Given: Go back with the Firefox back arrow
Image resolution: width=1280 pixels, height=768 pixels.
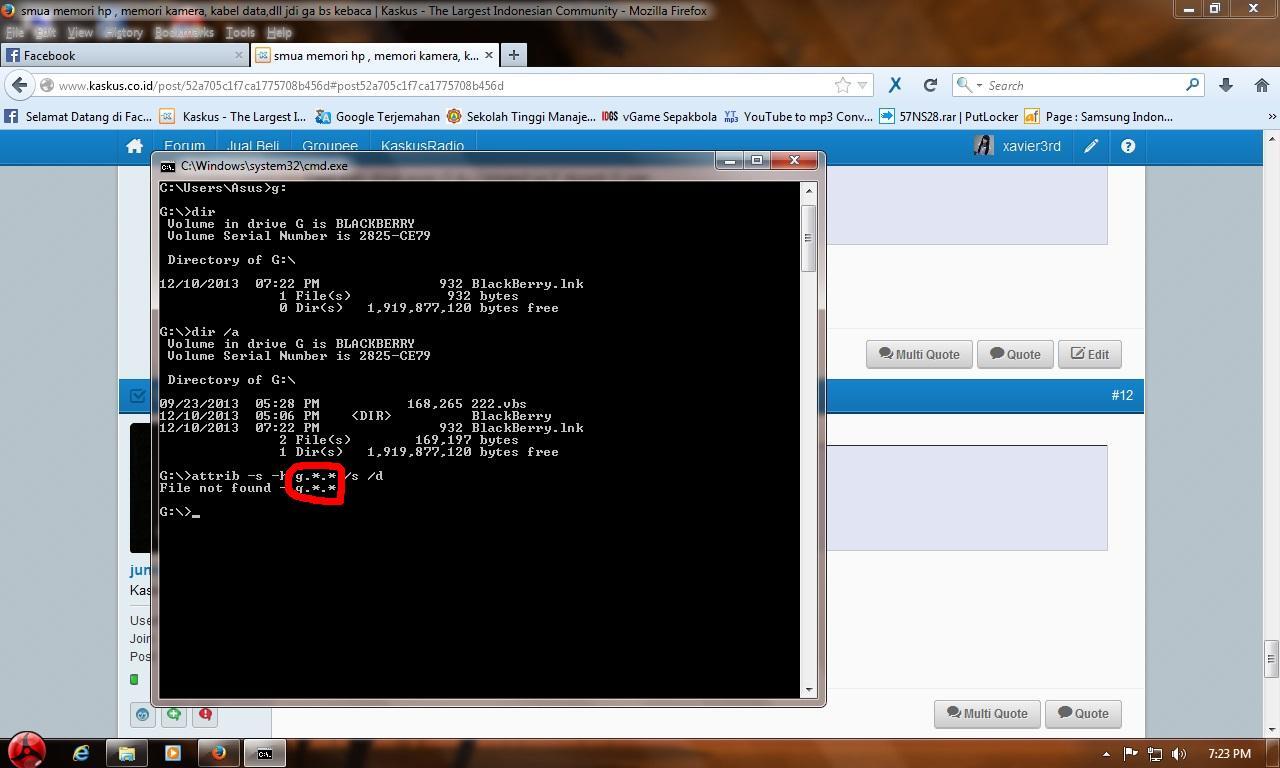Looking at the screenshot, I should (20, 85).
